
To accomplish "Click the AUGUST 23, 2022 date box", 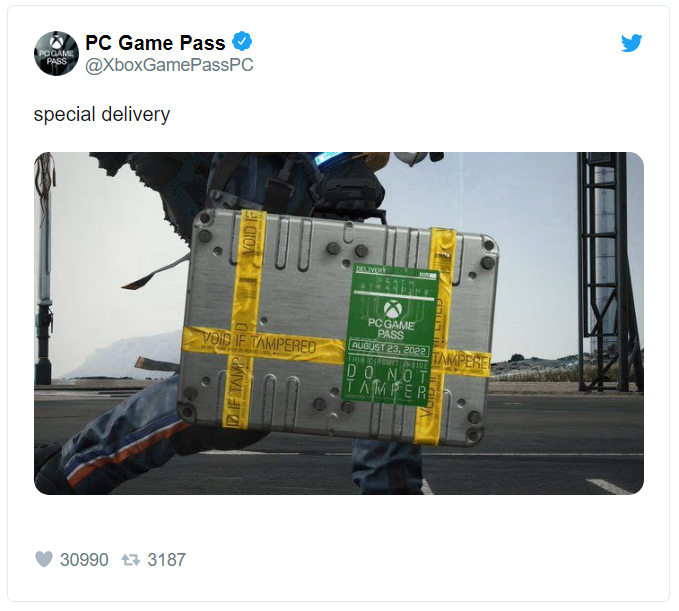I will [x=389, y=348].
